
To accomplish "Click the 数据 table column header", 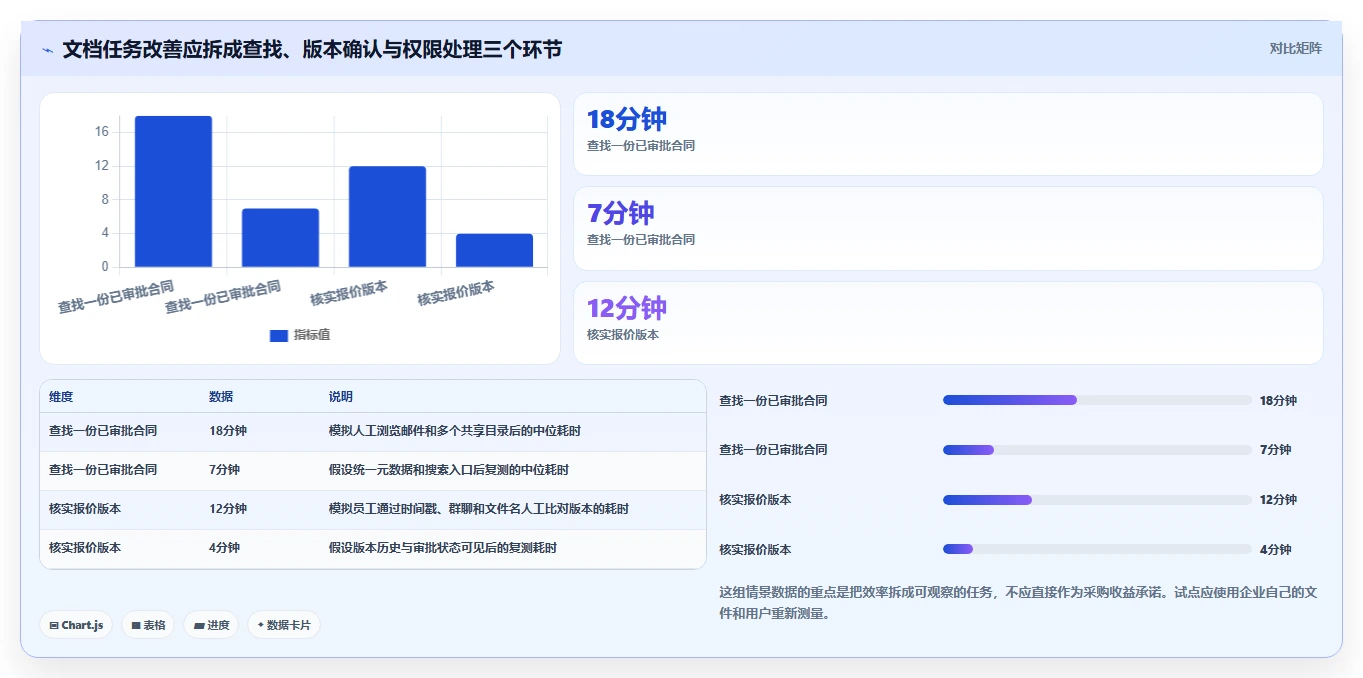I will (x=221, y=397).
